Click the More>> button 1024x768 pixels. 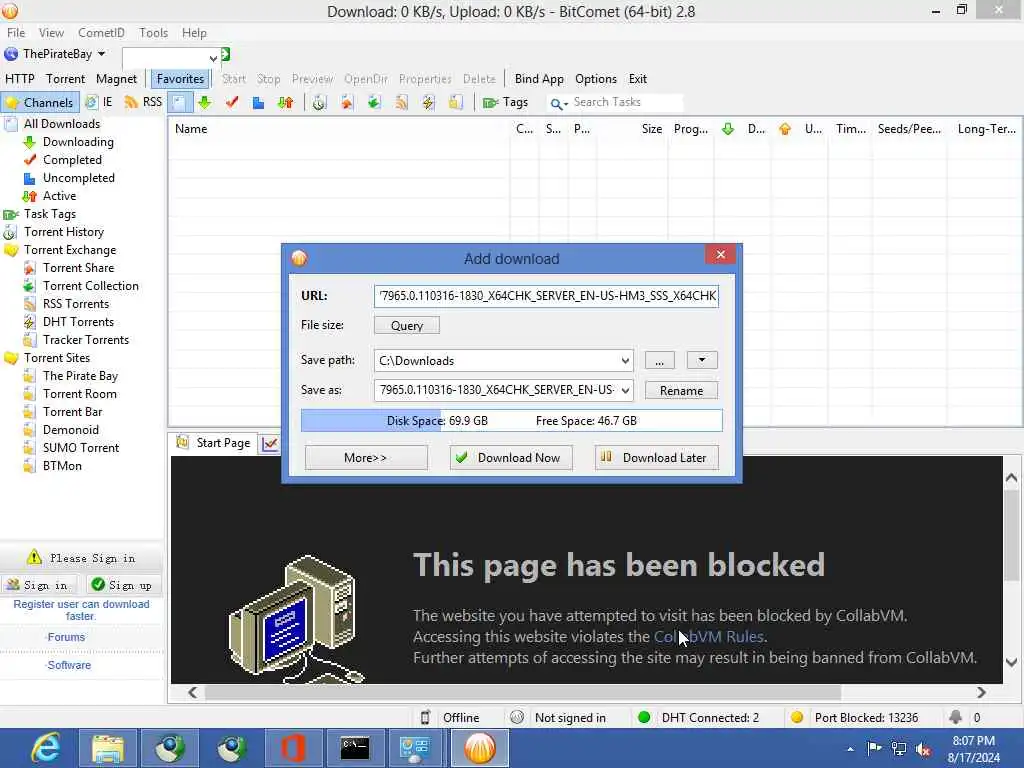coord(366,458)
